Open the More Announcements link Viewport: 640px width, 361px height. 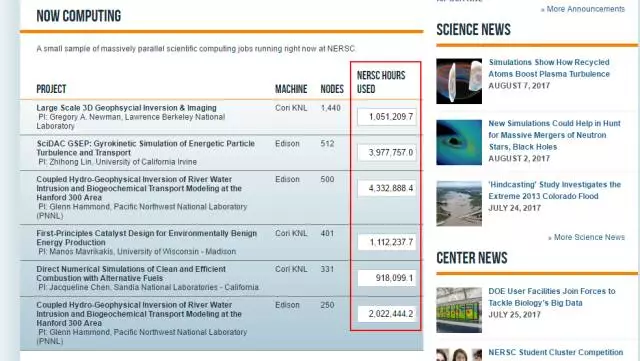583,9
